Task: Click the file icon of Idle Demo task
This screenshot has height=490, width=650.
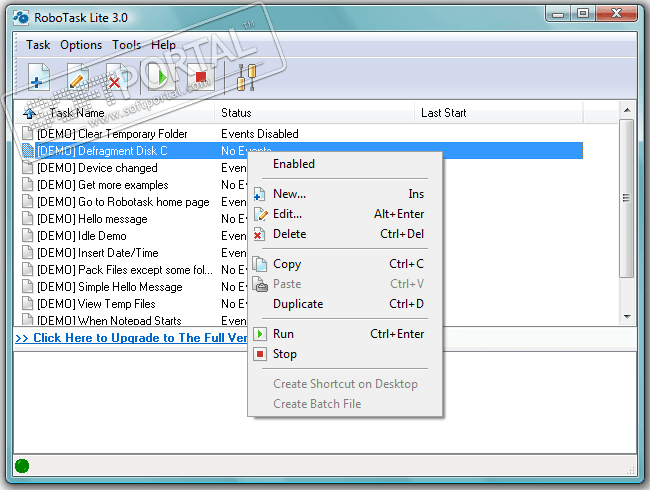Action: click(x=28, y=235)
